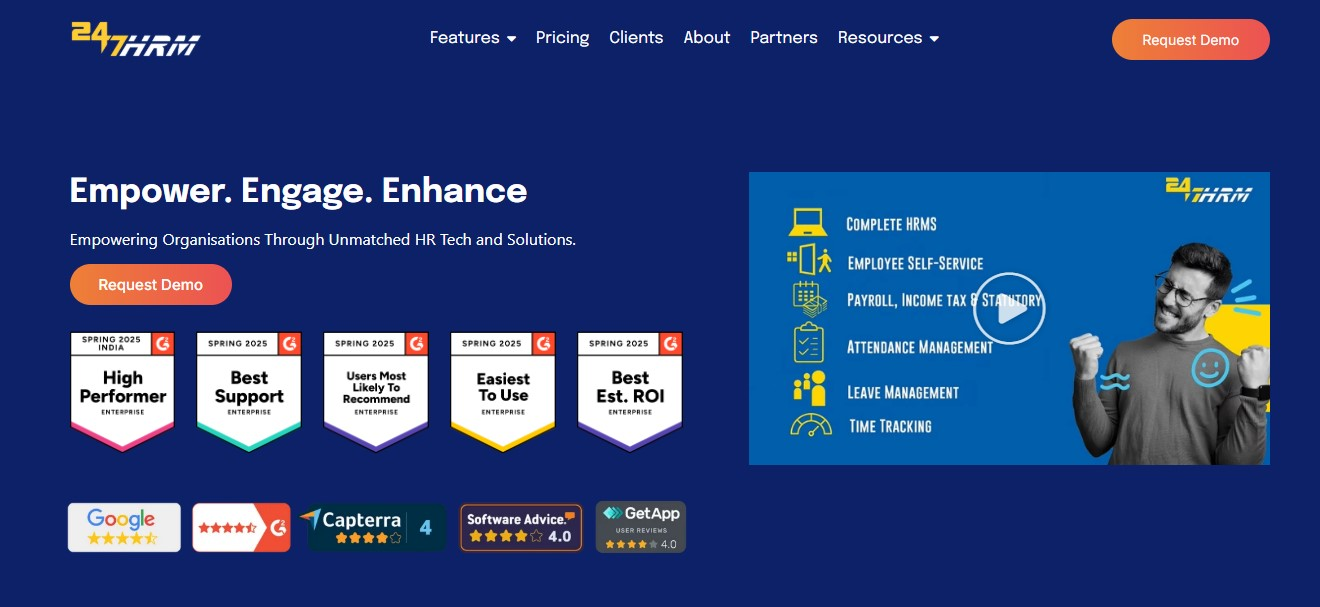The height and width of the screenshot is (607, 1320).
Task: Click the 247HRM logo in the header
Action: 135,38
